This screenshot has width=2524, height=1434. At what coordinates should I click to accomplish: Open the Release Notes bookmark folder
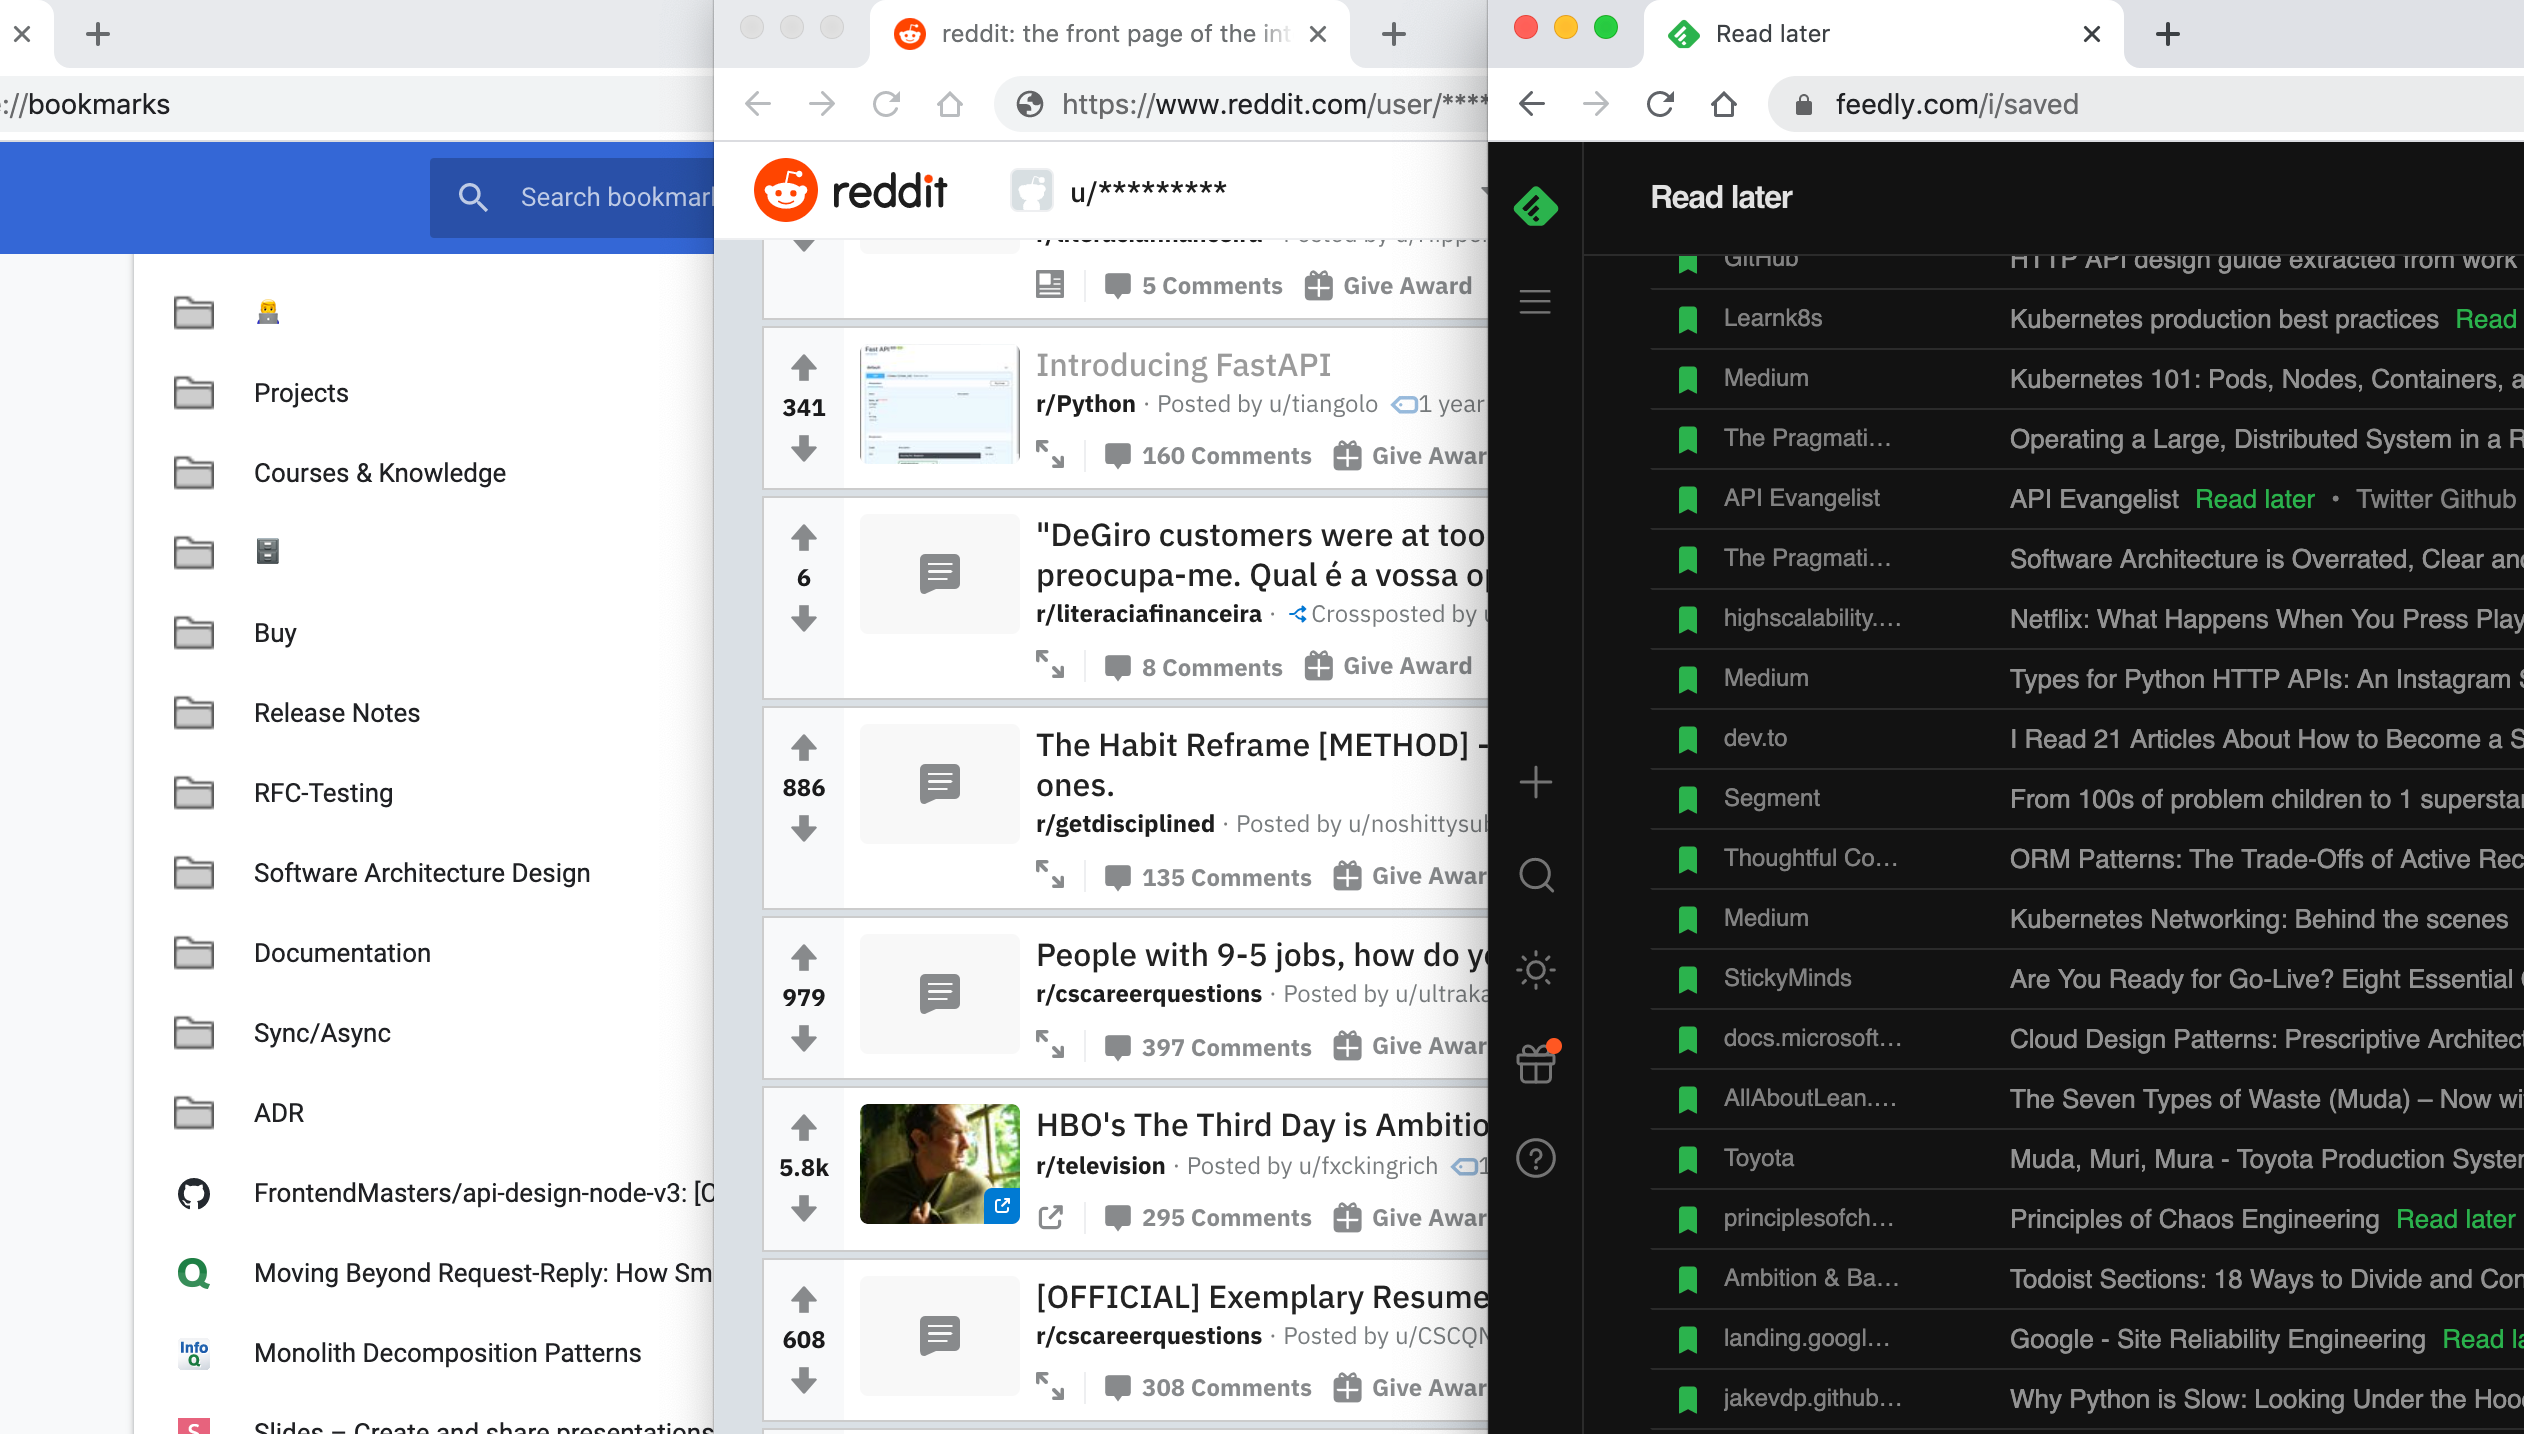[x=337, y=713]
